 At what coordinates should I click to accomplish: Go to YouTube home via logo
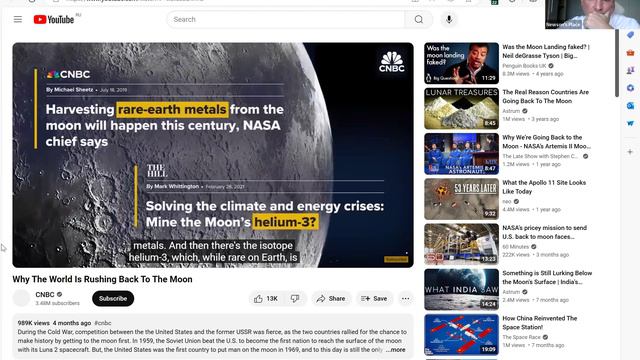pyautogui.click(x=53, y=19)
